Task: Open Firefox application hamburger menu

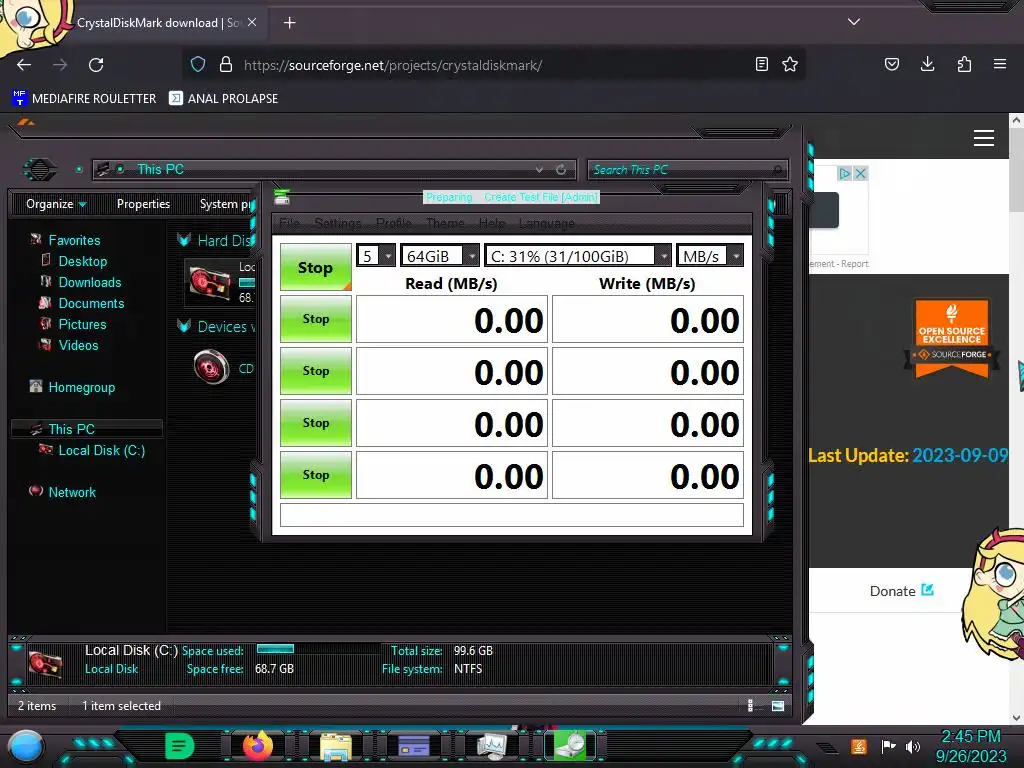Action: point(1000,64)
